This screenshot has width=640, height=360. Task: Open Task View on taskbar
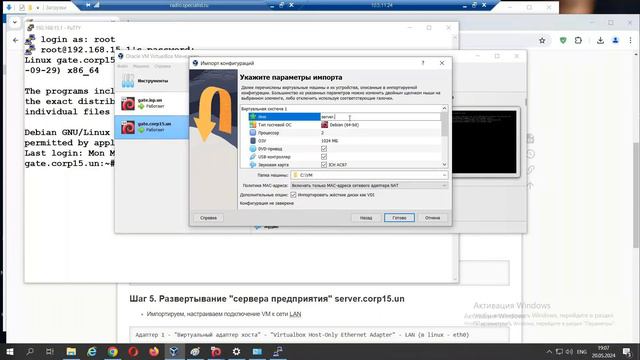(x=50, y=351)
